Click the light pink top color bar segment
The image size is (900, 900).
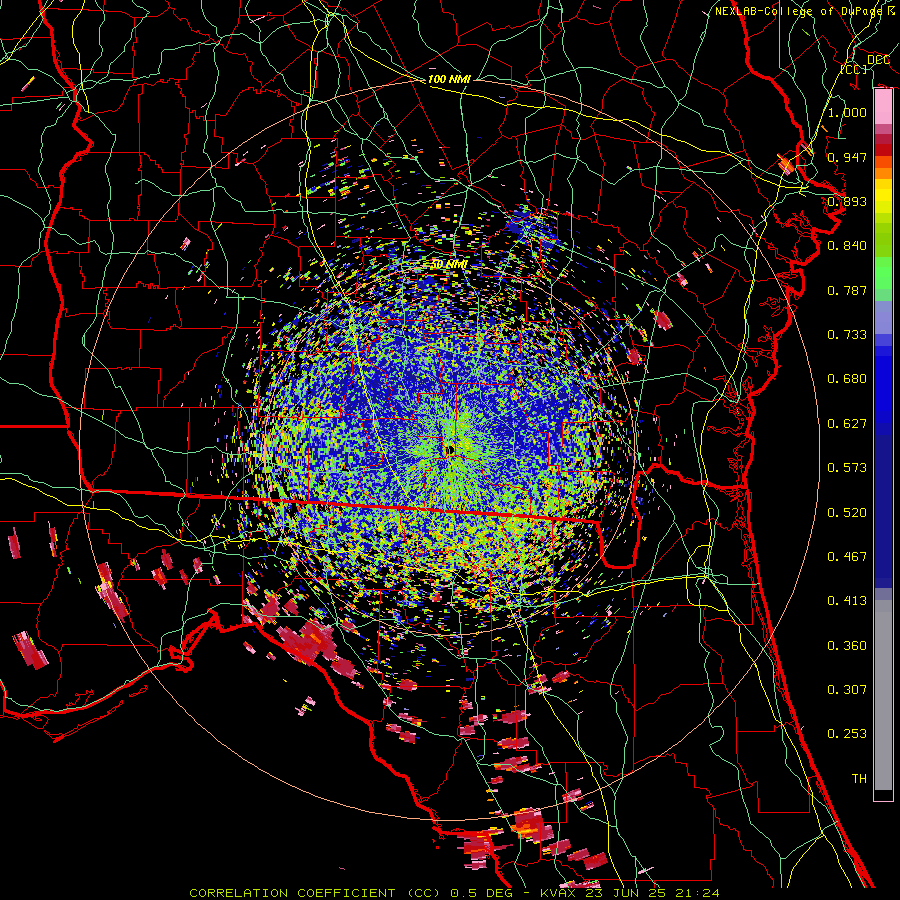tap(883, 107)
